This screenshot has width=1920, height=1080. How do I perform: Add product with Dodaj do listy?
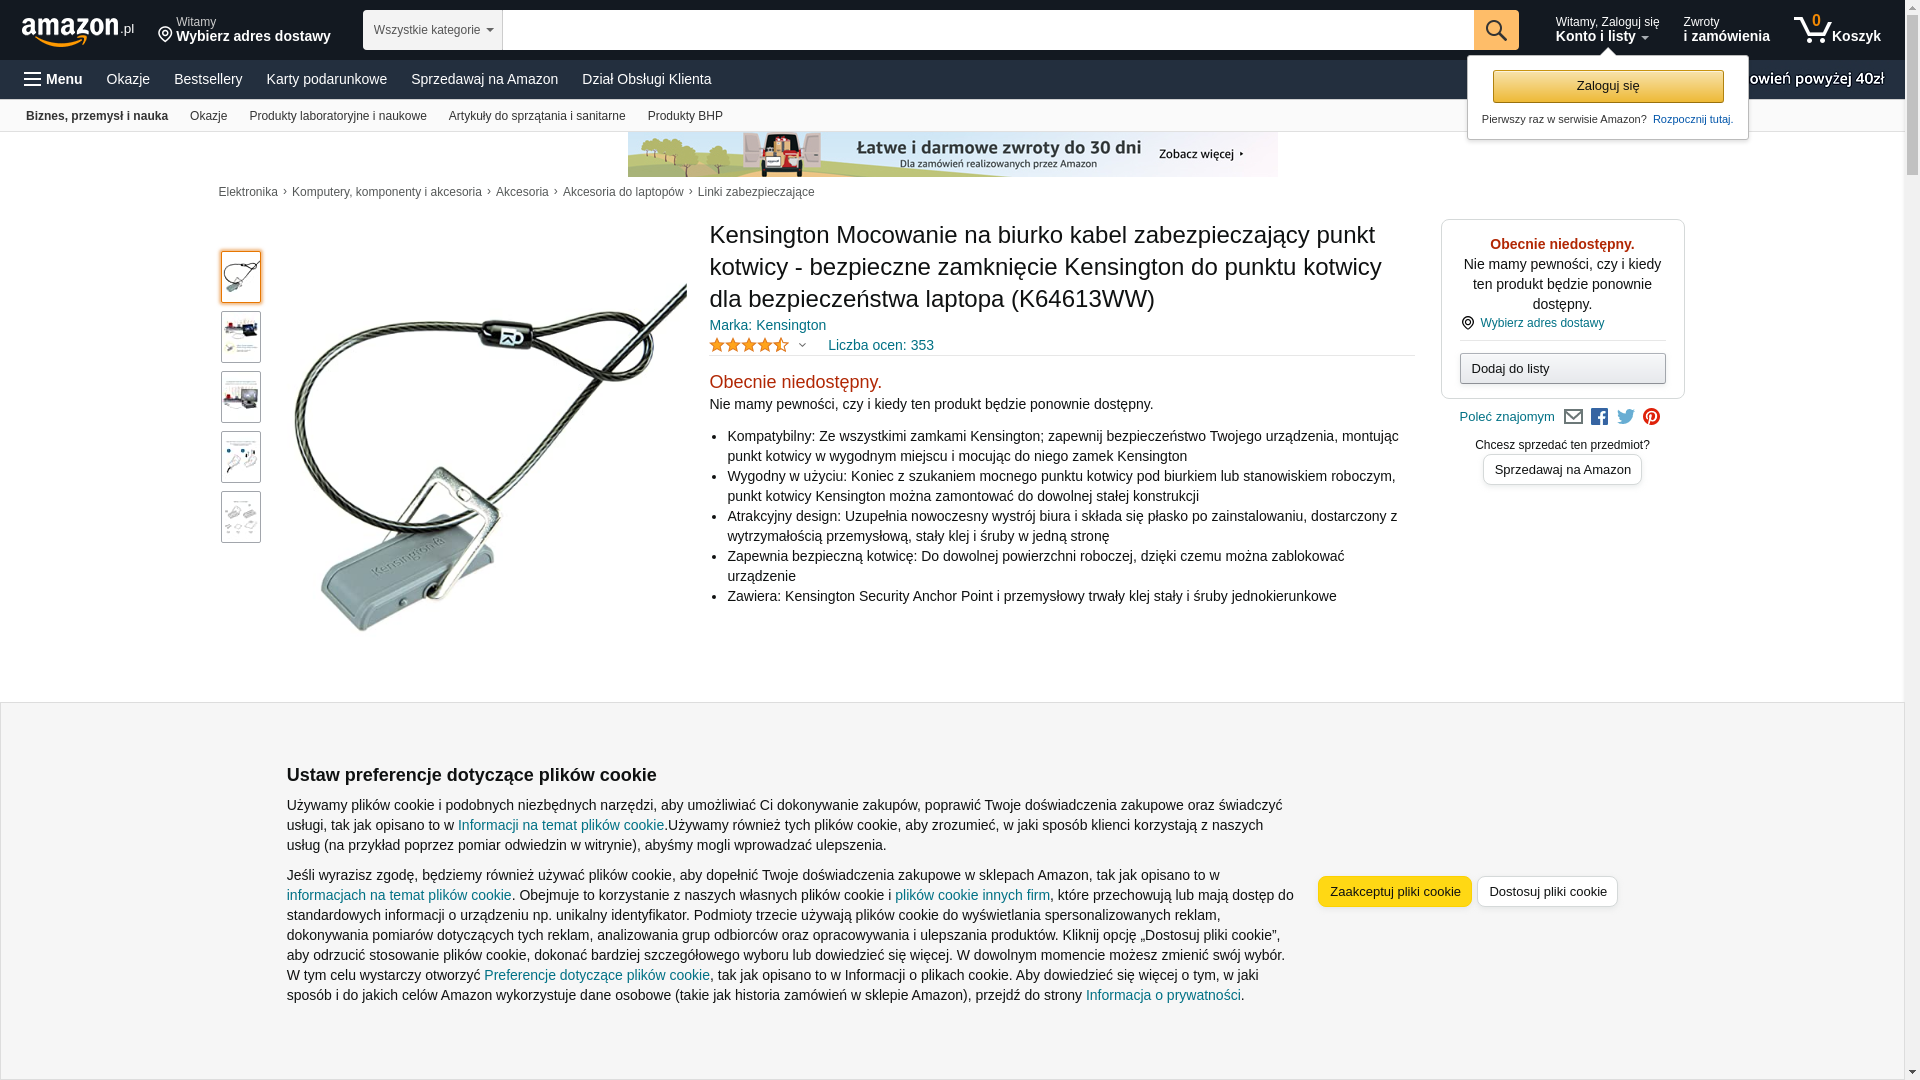[x=1562, y=369]
